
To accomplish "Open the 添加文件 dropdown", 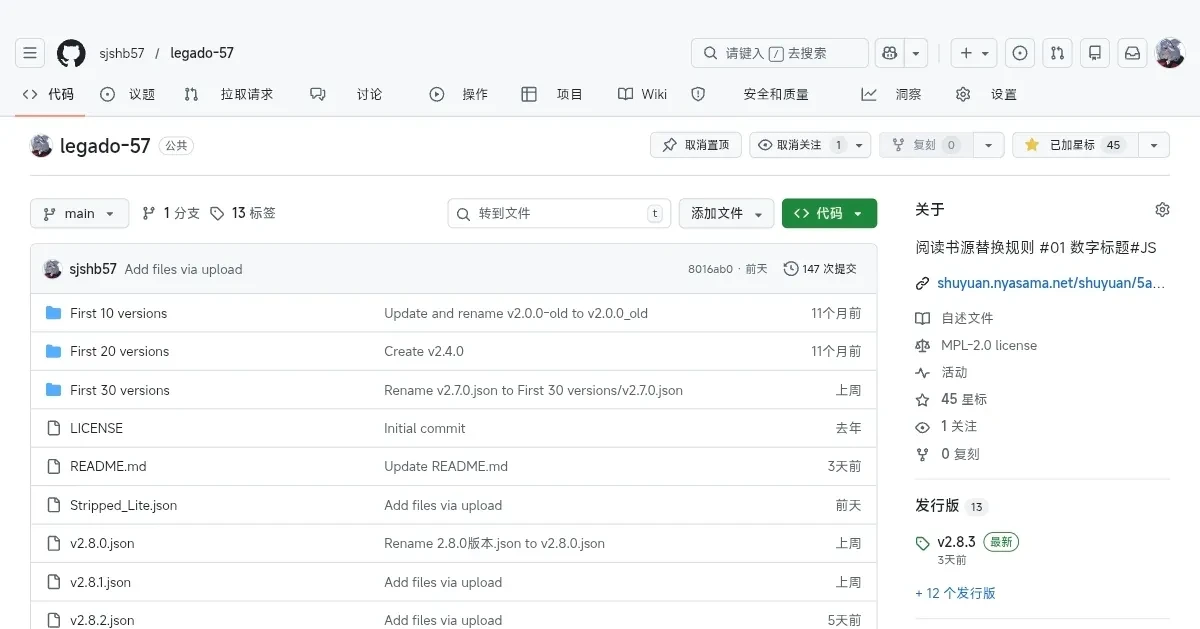I will 727,213.
